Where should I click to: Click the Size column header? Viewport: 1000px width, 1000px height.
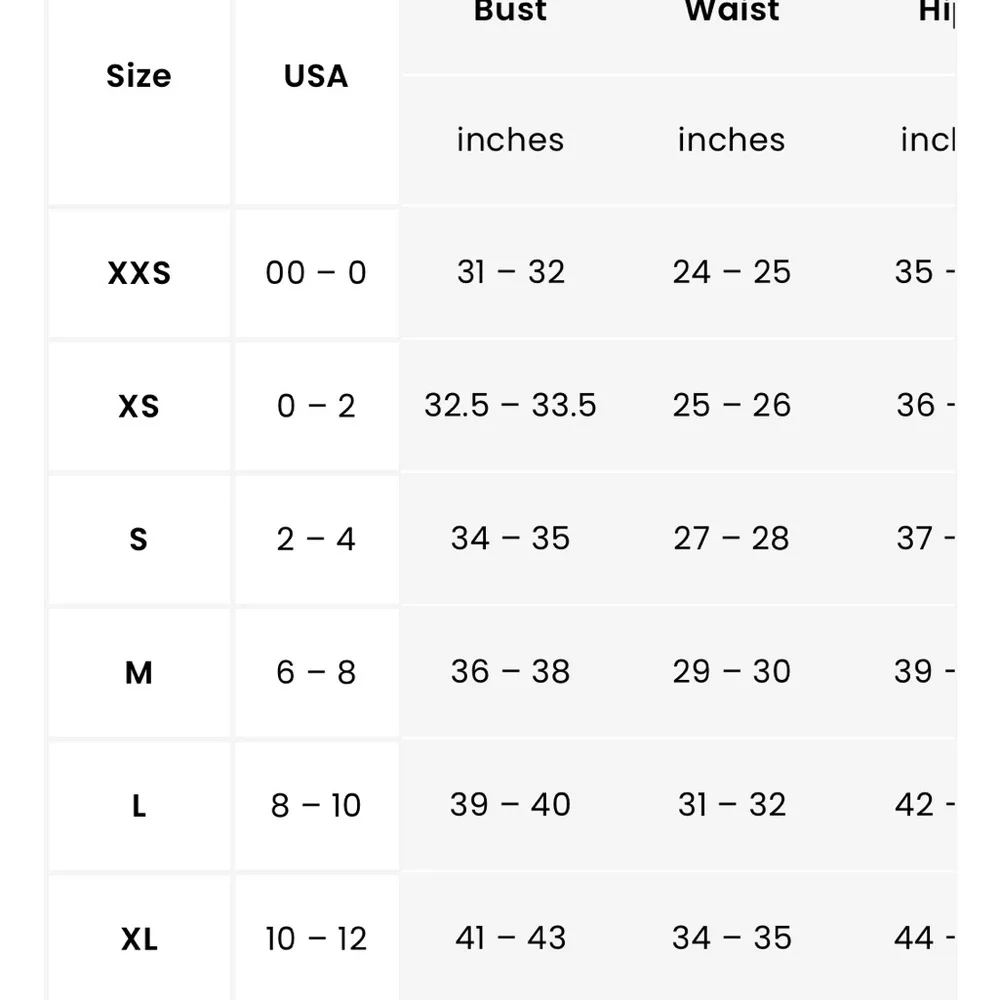[x=139, y=76]
